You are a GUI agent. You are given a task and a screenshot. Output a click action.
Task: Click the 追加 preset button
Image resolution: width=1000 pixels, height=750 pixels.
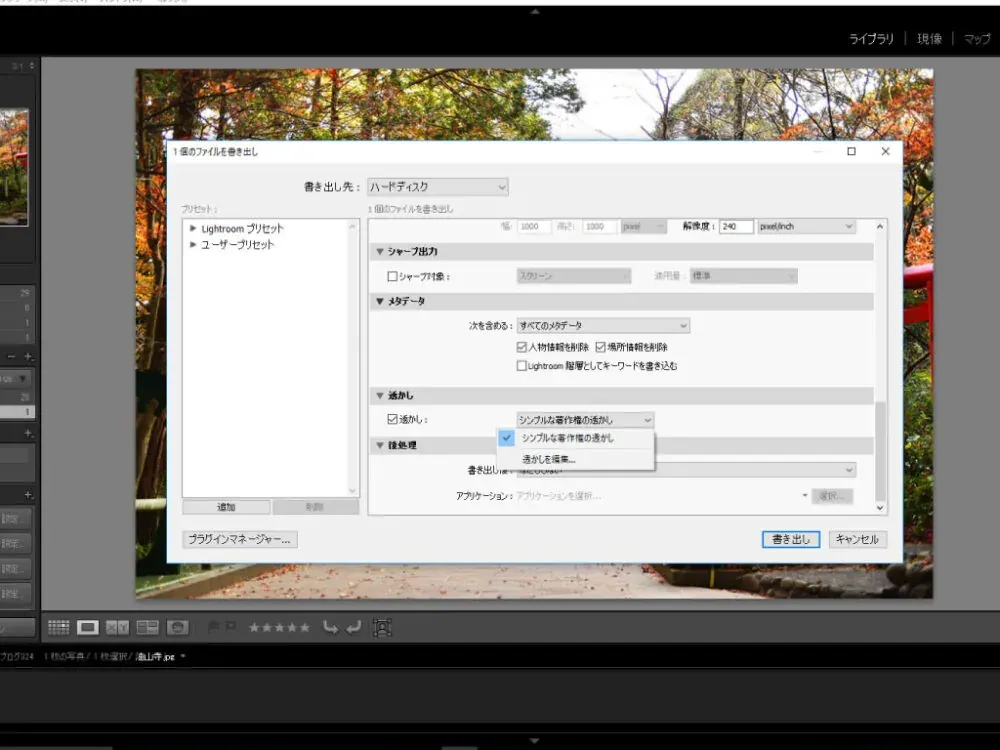point(226,507)
